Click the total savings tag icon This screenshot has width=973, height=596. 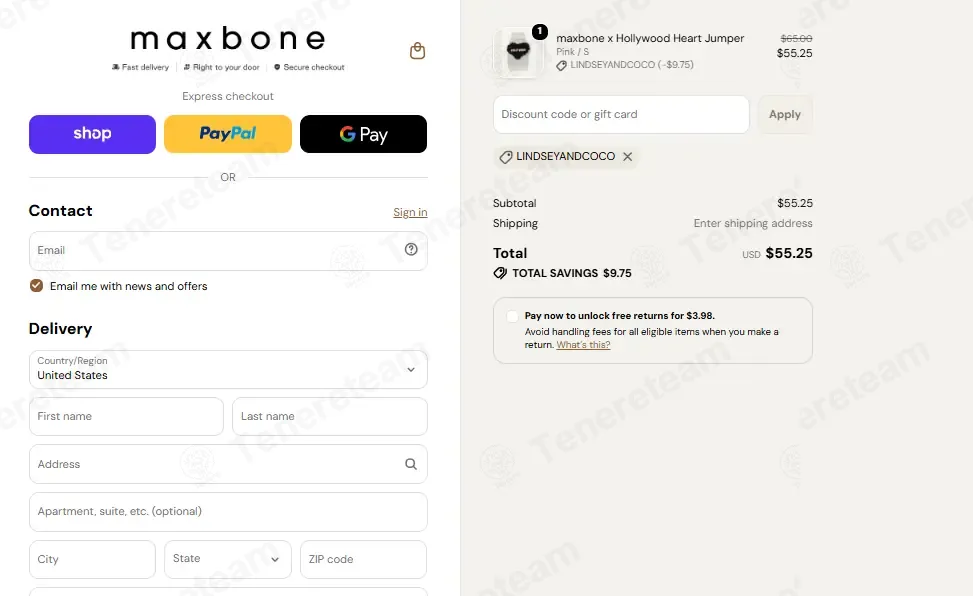click(500, 273)
